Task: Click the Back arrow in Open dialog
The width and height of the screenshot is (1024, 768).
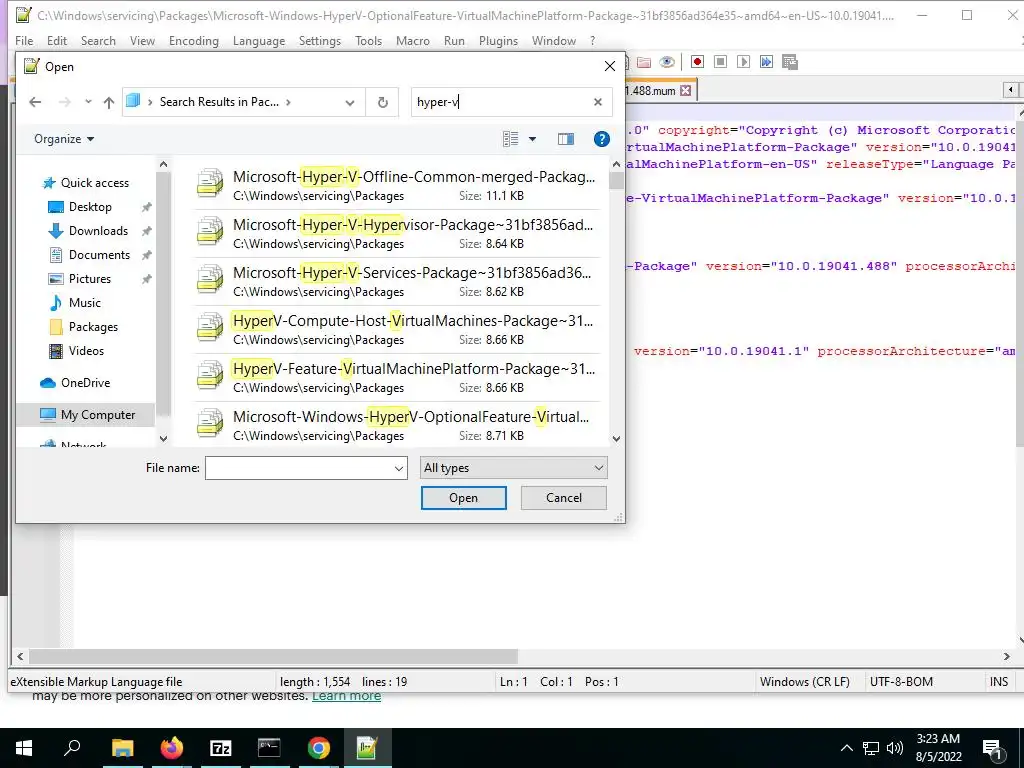Action: [x=35, y=102]
